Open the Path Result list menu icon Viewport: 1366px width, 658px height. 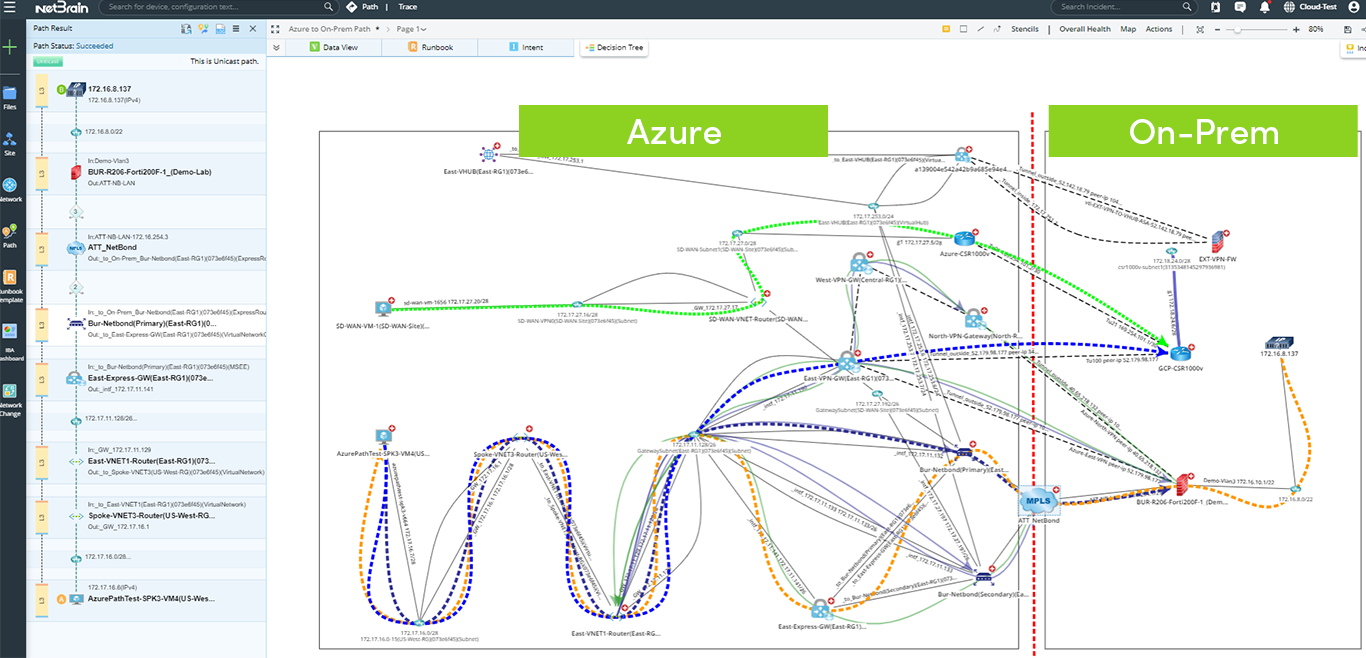click(x=236, y=29)
